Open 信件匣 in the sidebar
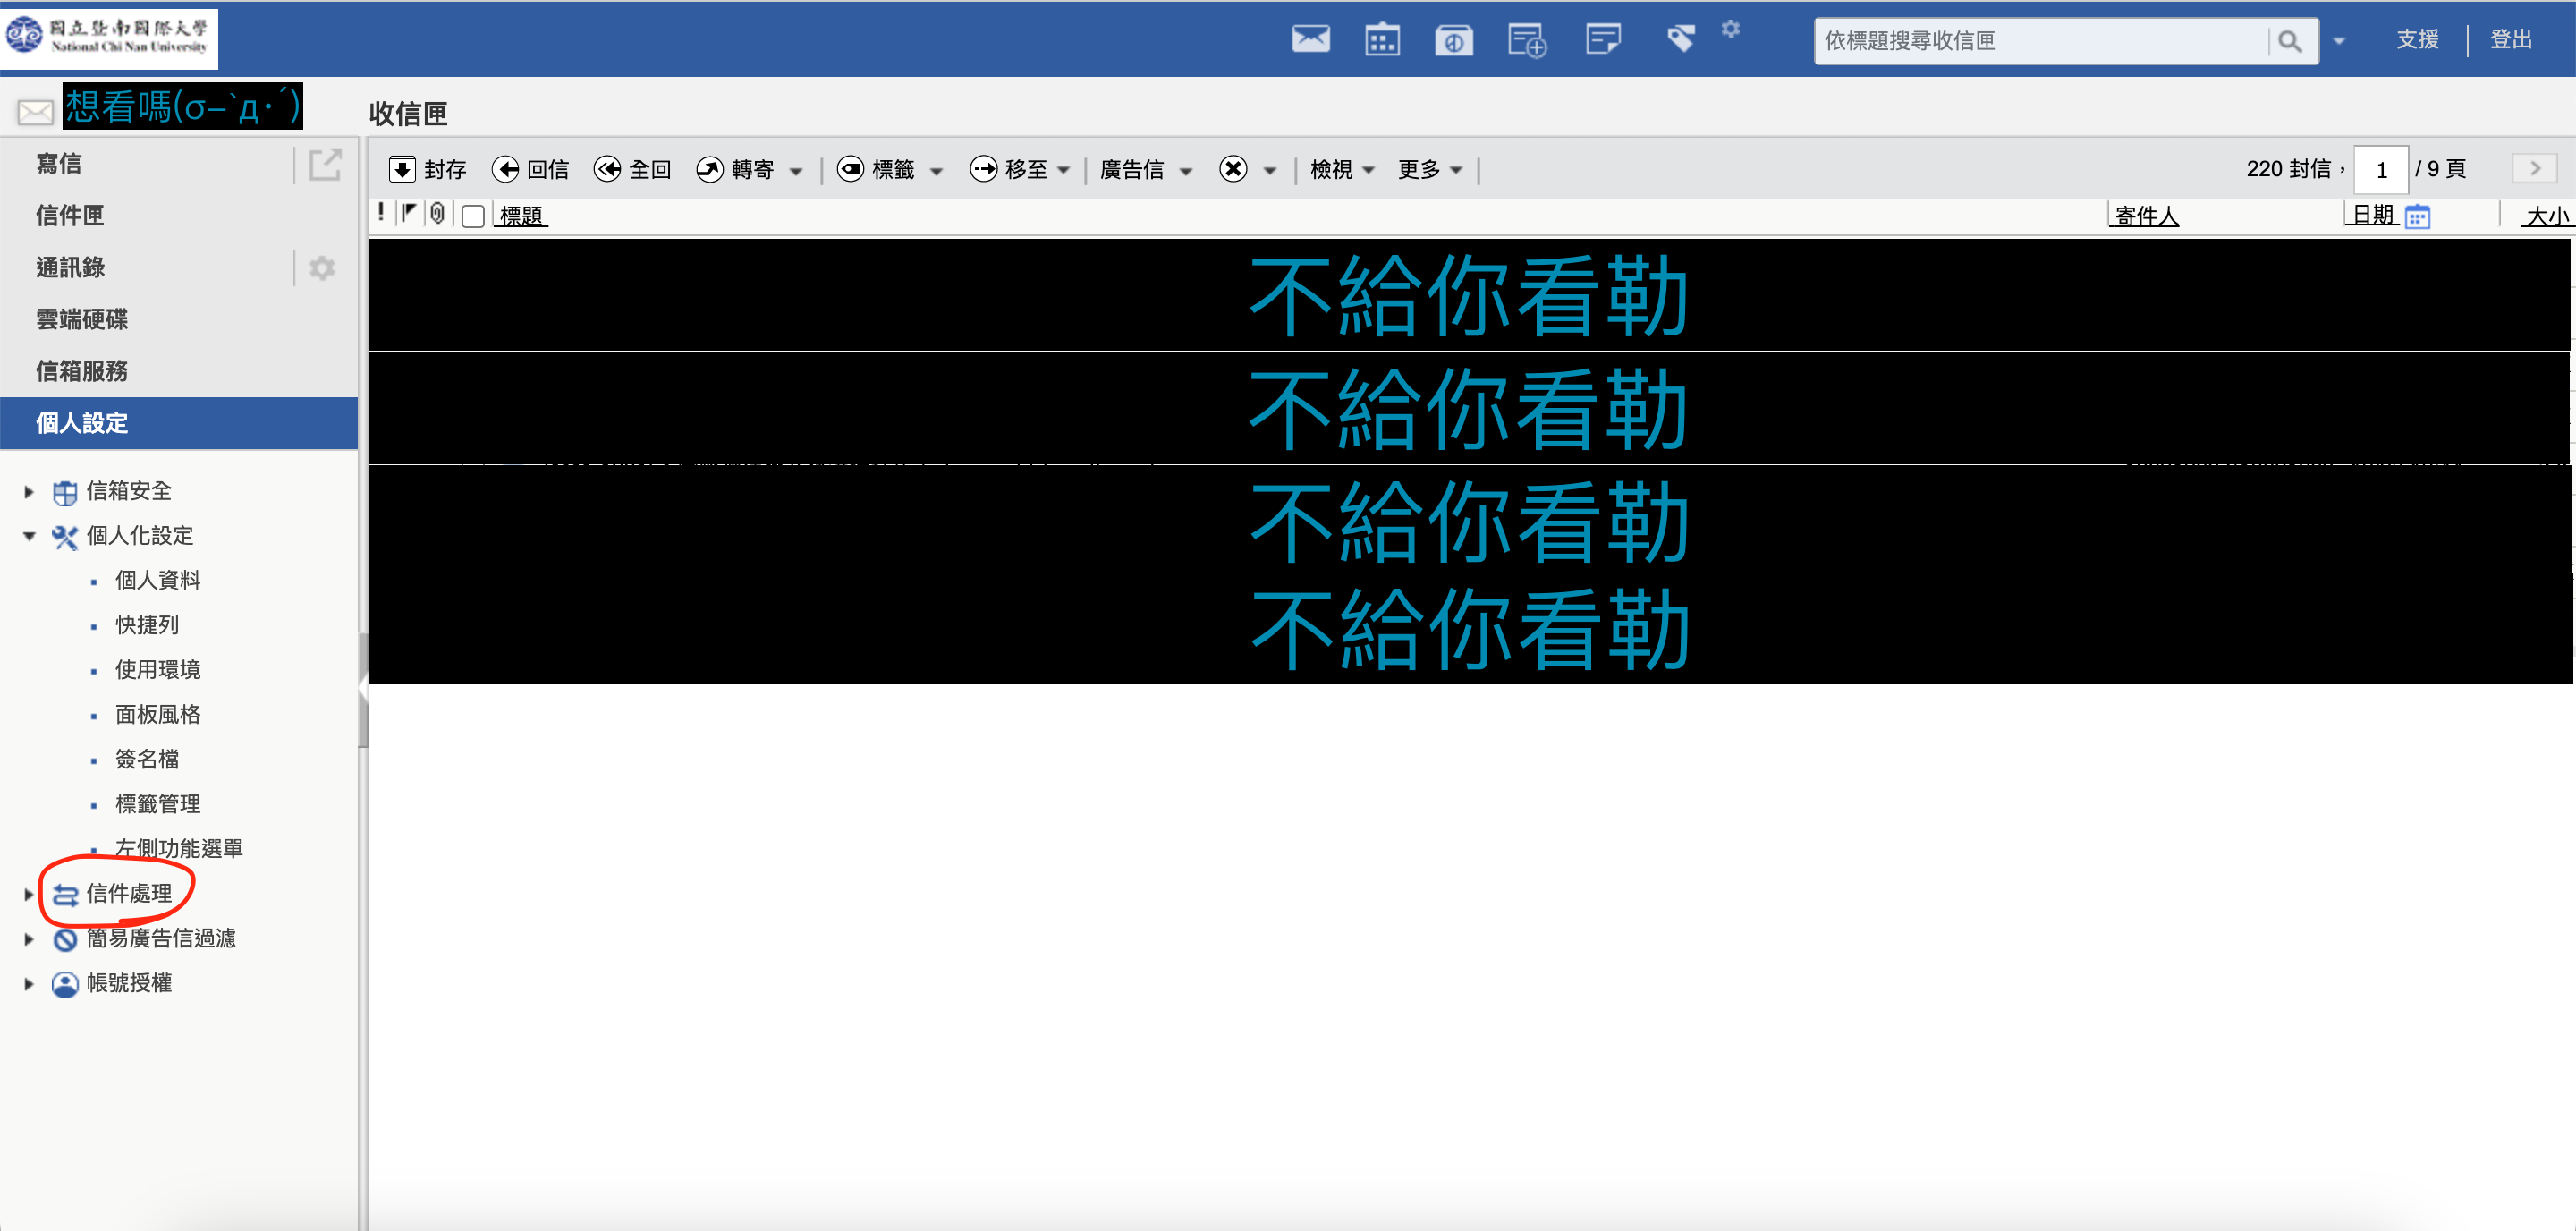 [70, 216]
